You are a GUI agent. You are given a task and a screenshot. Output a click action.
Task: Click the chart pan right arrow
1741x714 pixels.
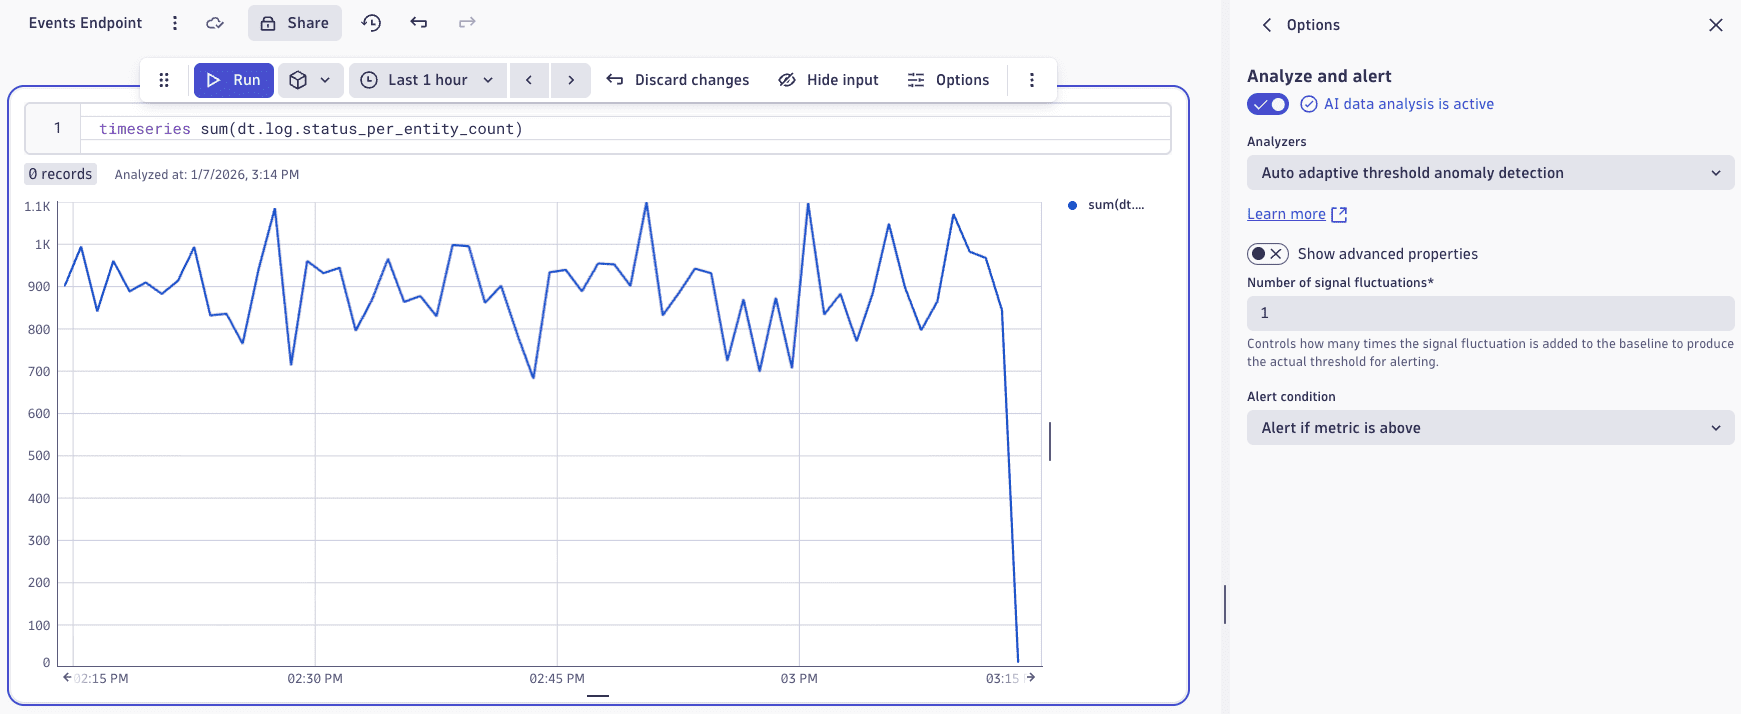coord(1031,678)
